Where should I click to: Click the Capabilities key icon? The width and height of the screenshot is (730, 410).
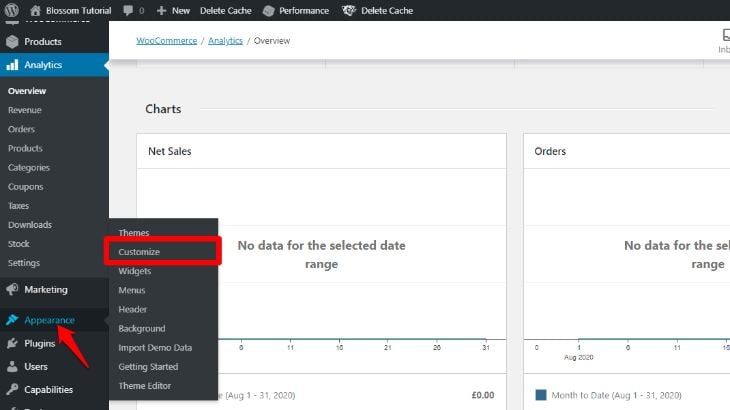pos(12,390)
